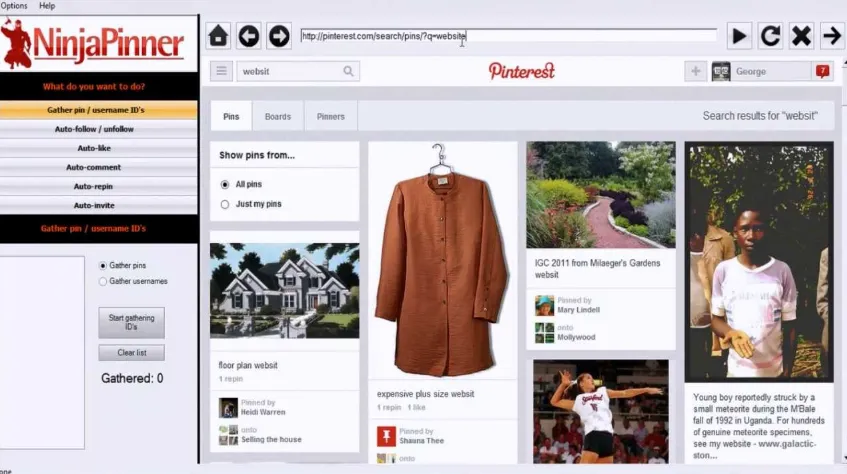Screen dimensions: 847x474
Task: Choose the Auto-invite task
Action: tap(98, 205)
